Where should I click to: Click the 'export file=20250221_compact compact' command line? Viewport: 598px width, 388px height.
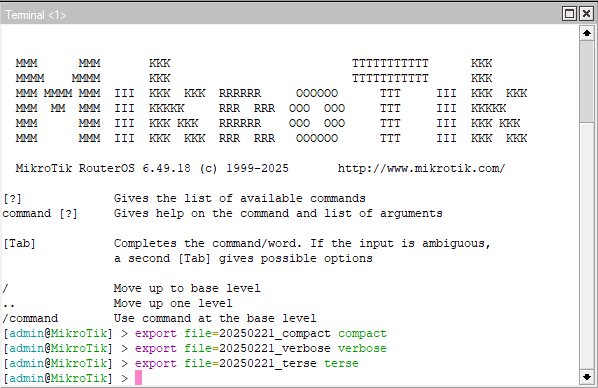[x=260, y=333]
